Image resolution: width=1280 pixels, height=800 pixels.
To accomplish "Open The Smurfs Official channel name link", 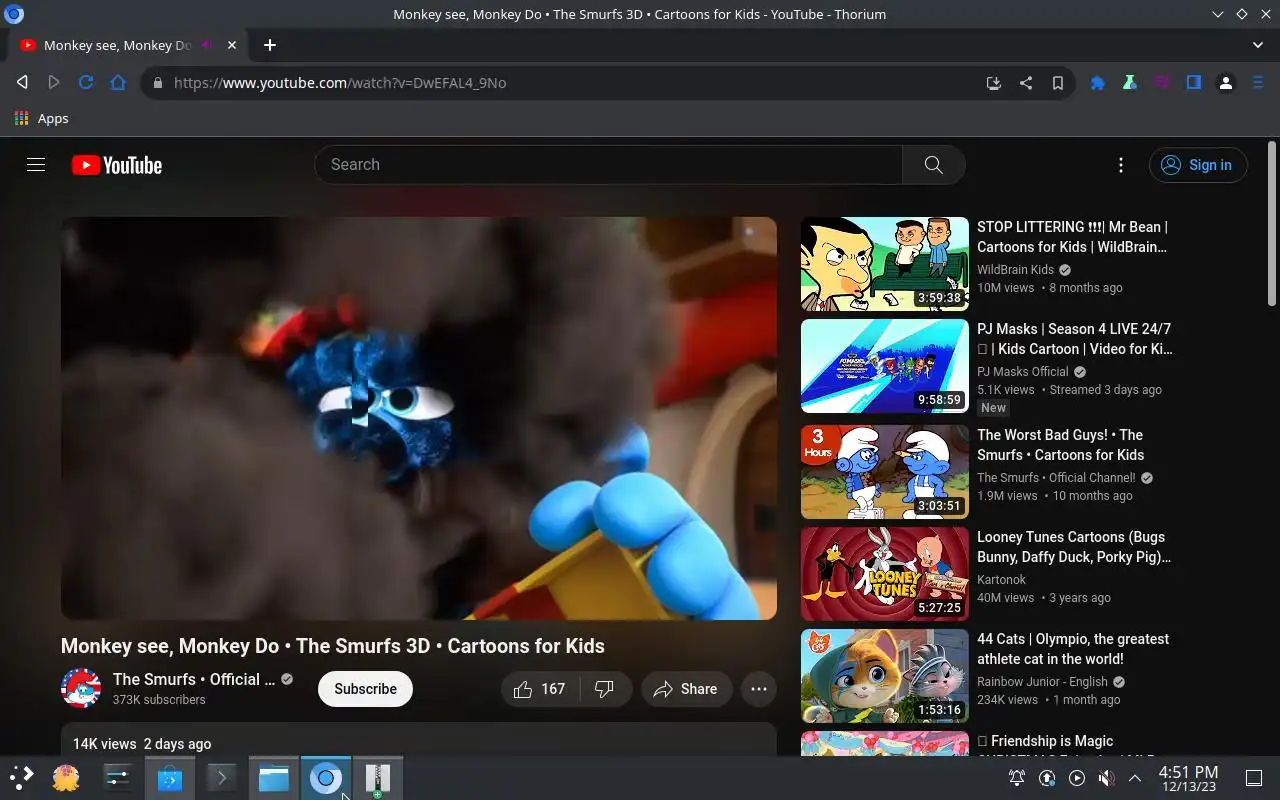I will pos(194,679).
